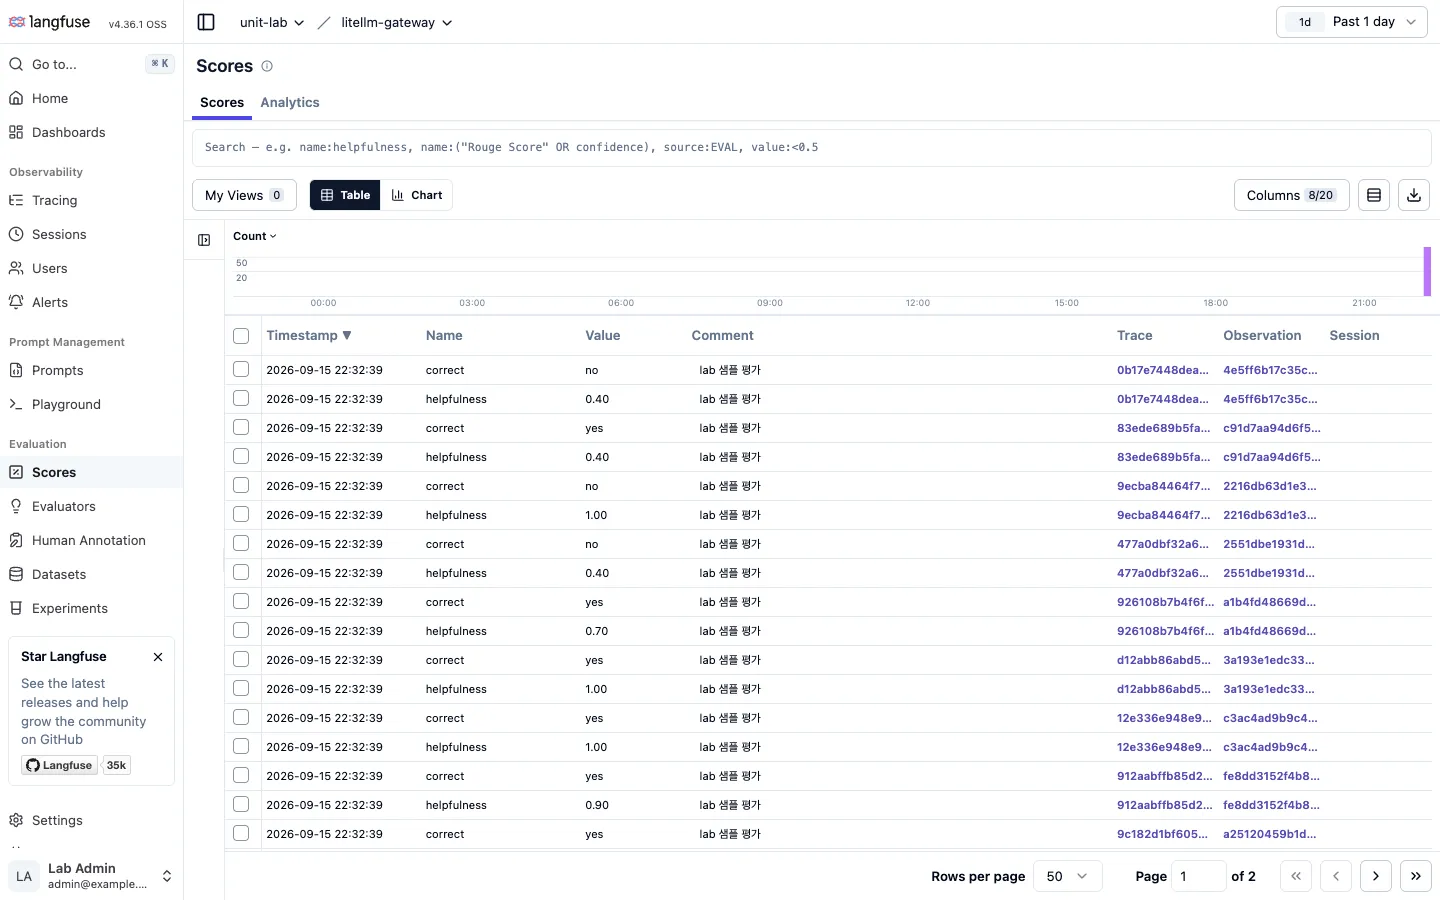1440x900 pixels.
Task: Switch to the Analytics tab
Action: (x=290, y=103)
